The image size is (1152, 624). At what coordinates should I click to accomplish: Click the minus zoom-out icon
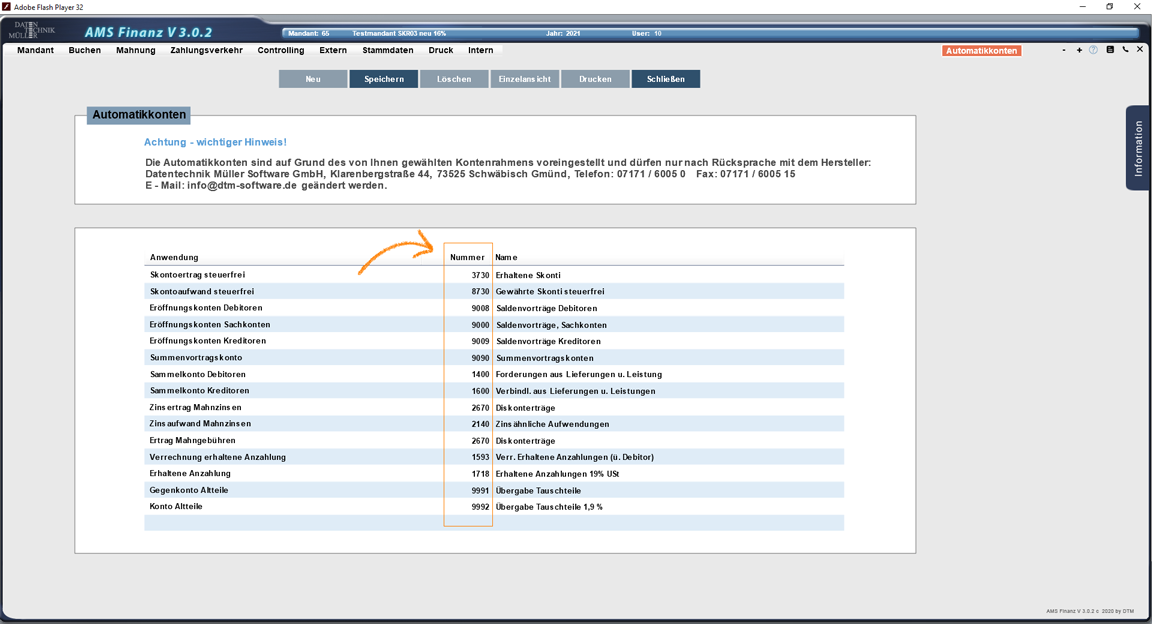[x=1064, y=50]
